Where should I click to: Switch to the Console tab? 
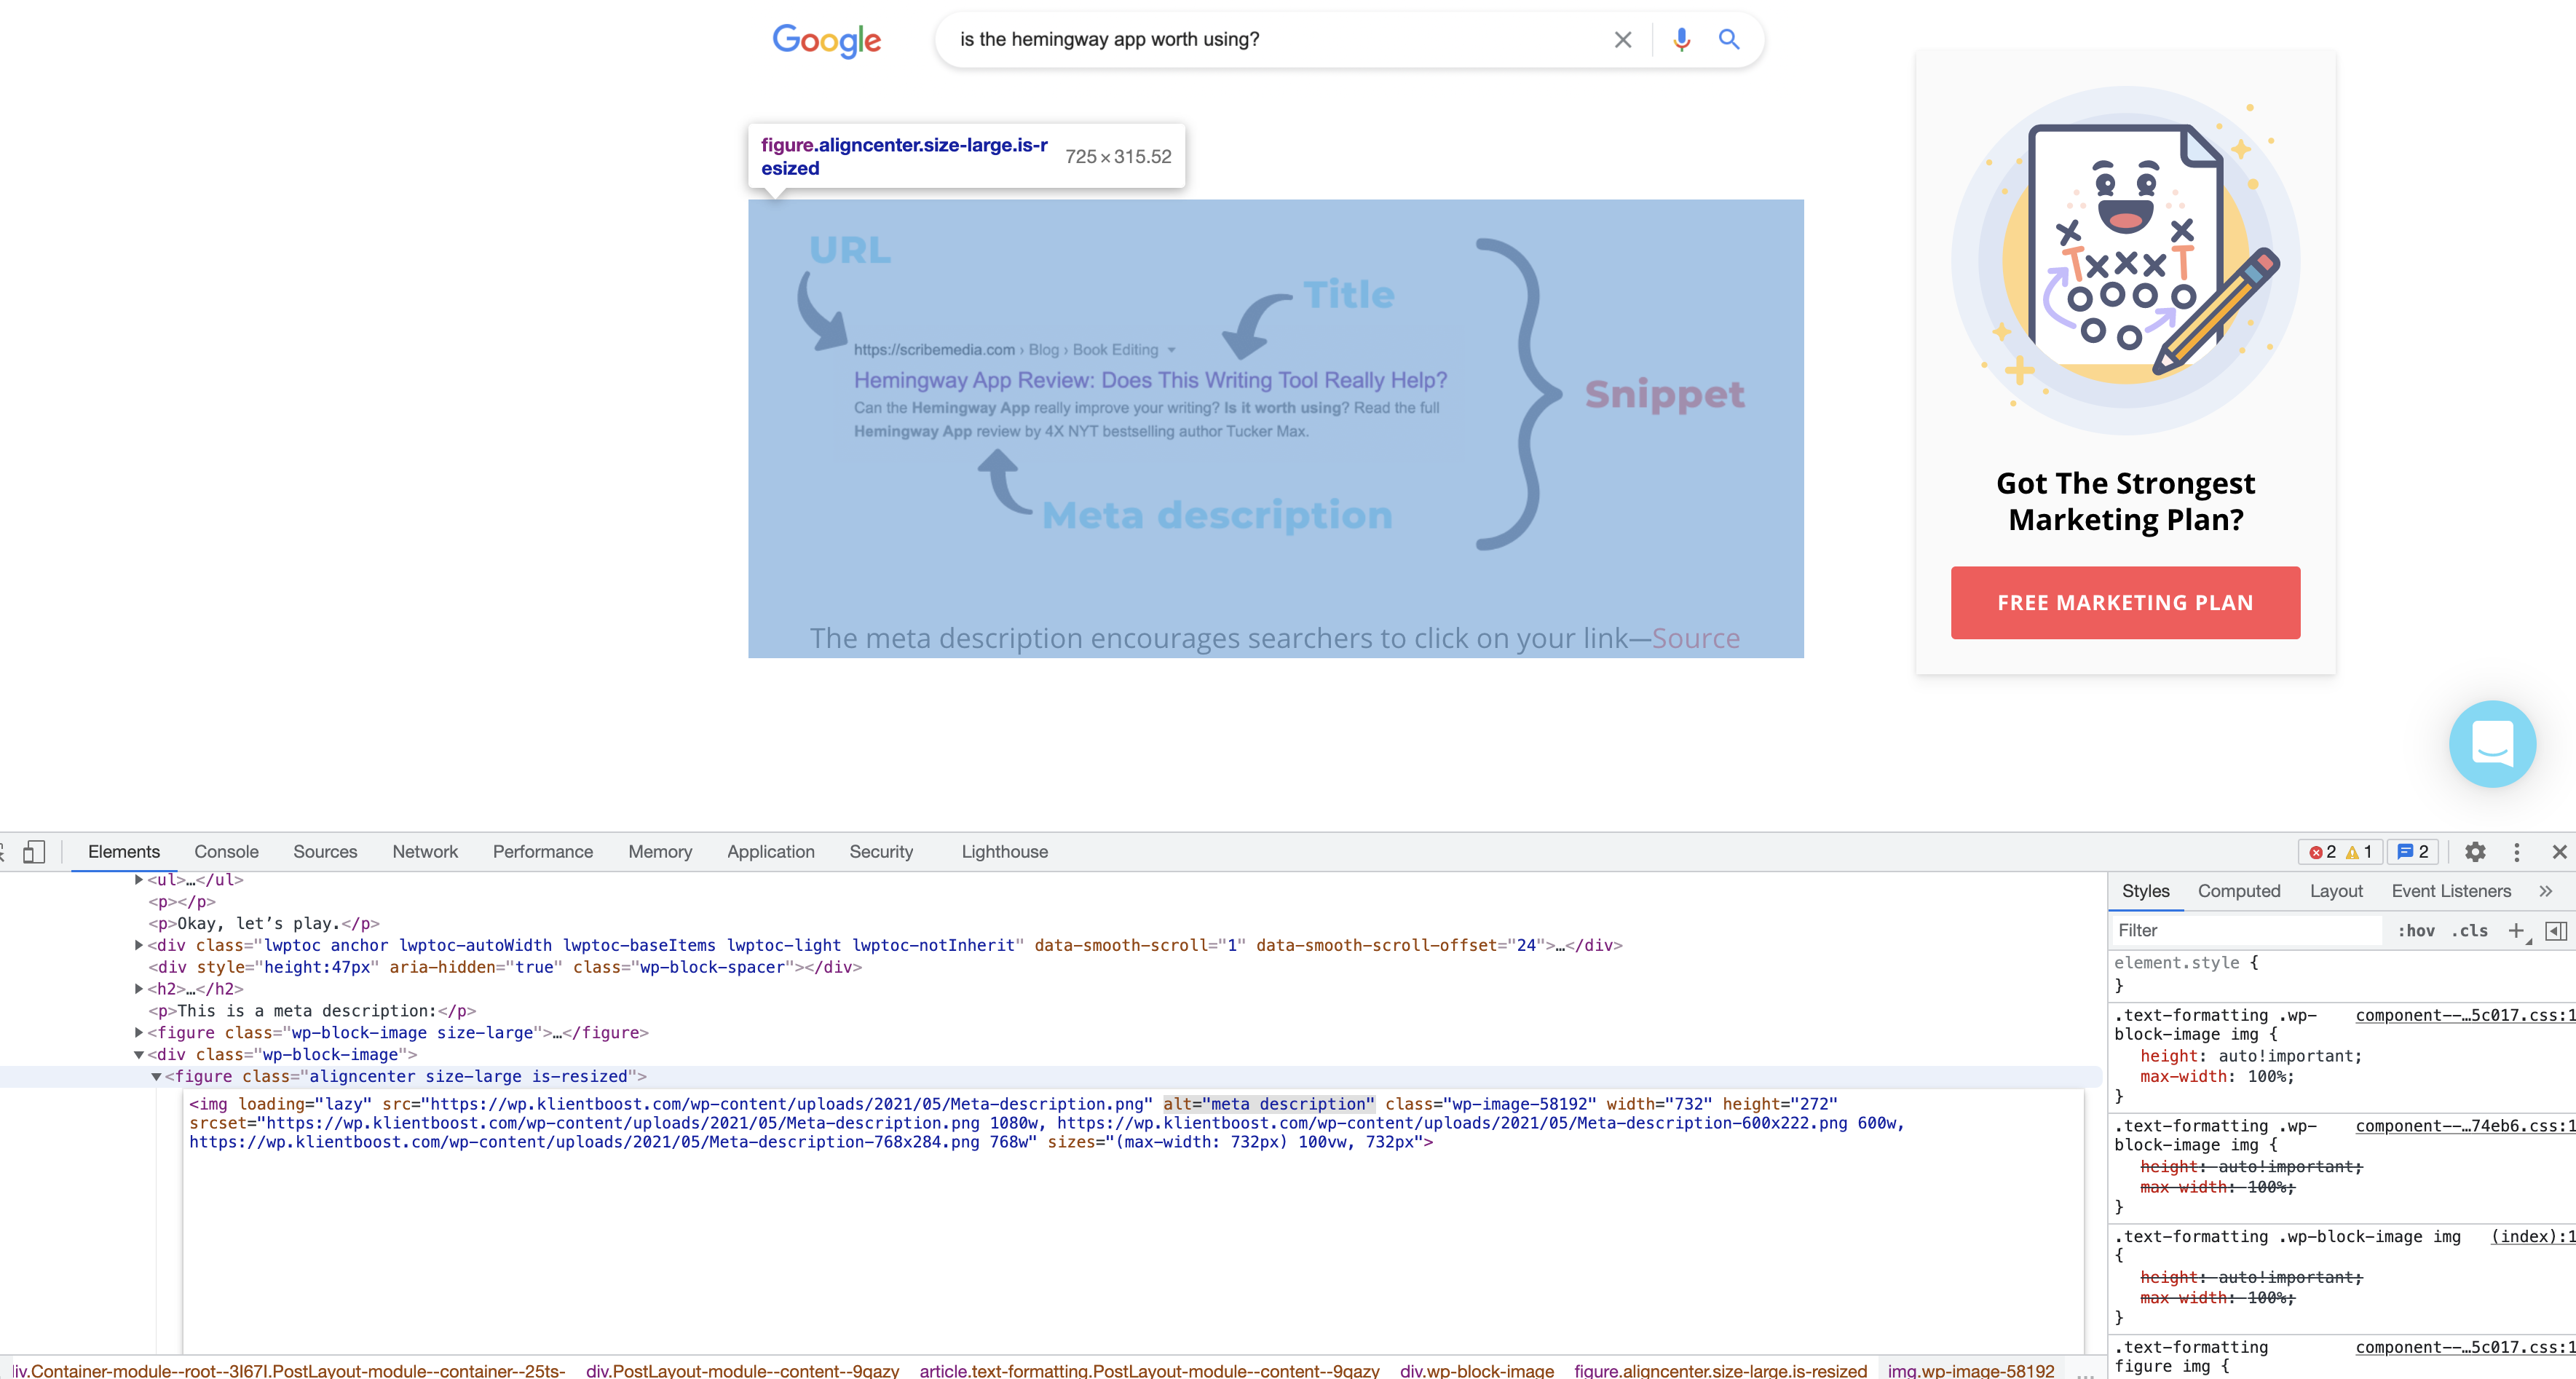click(227, 852)
